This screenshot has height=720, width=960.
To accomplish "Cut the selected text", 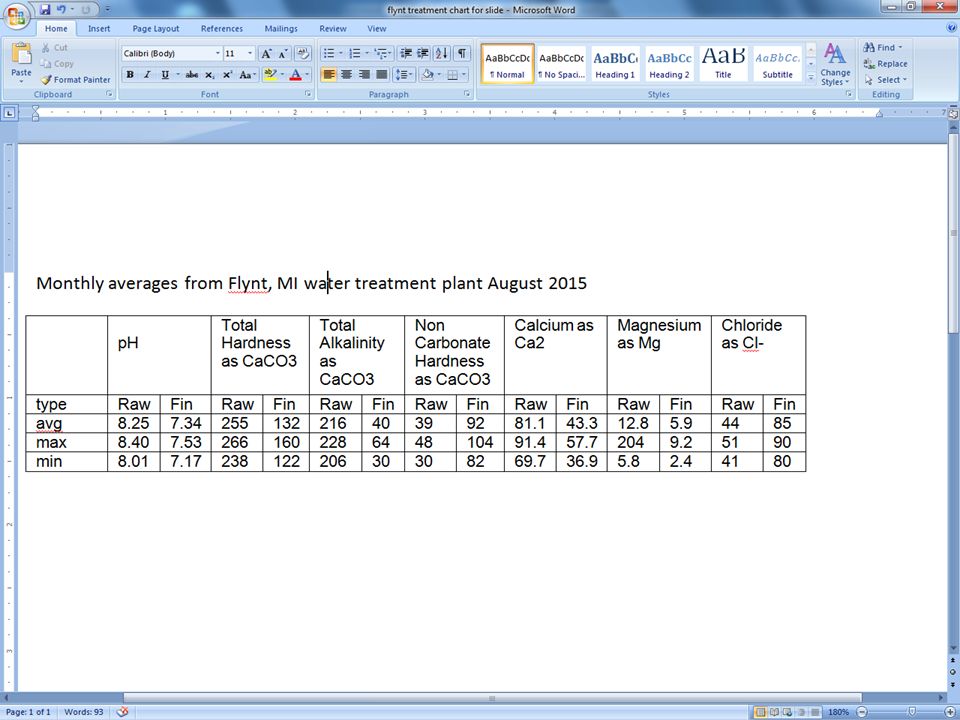I will pos(54,48).
